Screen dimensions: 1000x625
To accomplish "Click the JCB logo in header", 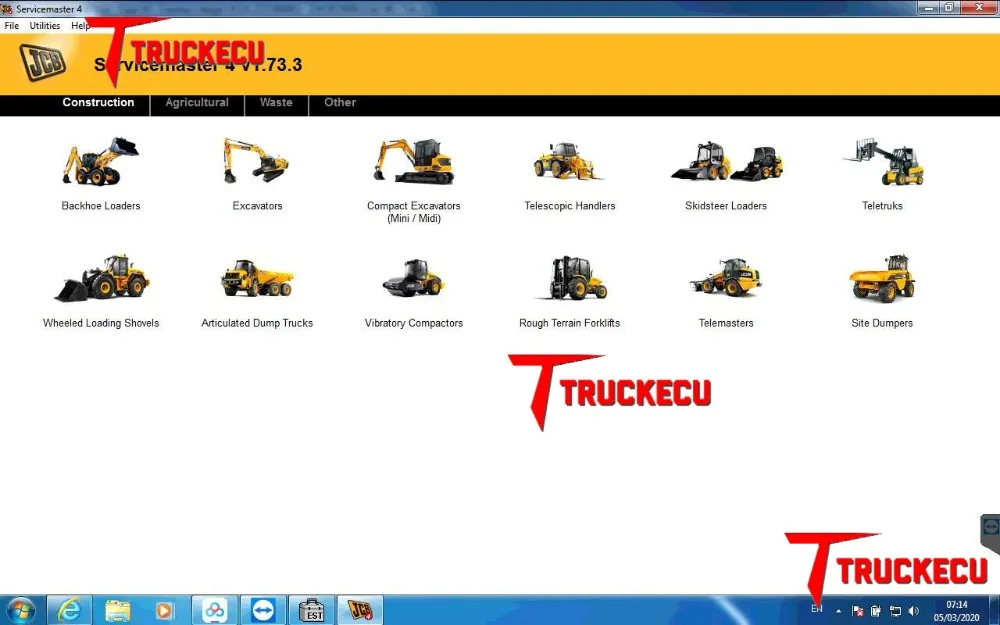I will (x=43, y=62).
